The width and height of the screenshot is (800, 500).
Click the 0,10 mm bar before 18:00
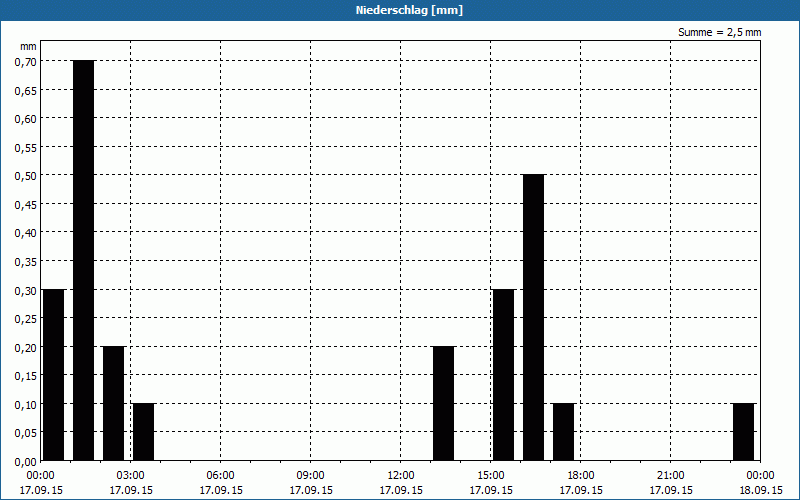pyautogui.click(x=563, y=432)
